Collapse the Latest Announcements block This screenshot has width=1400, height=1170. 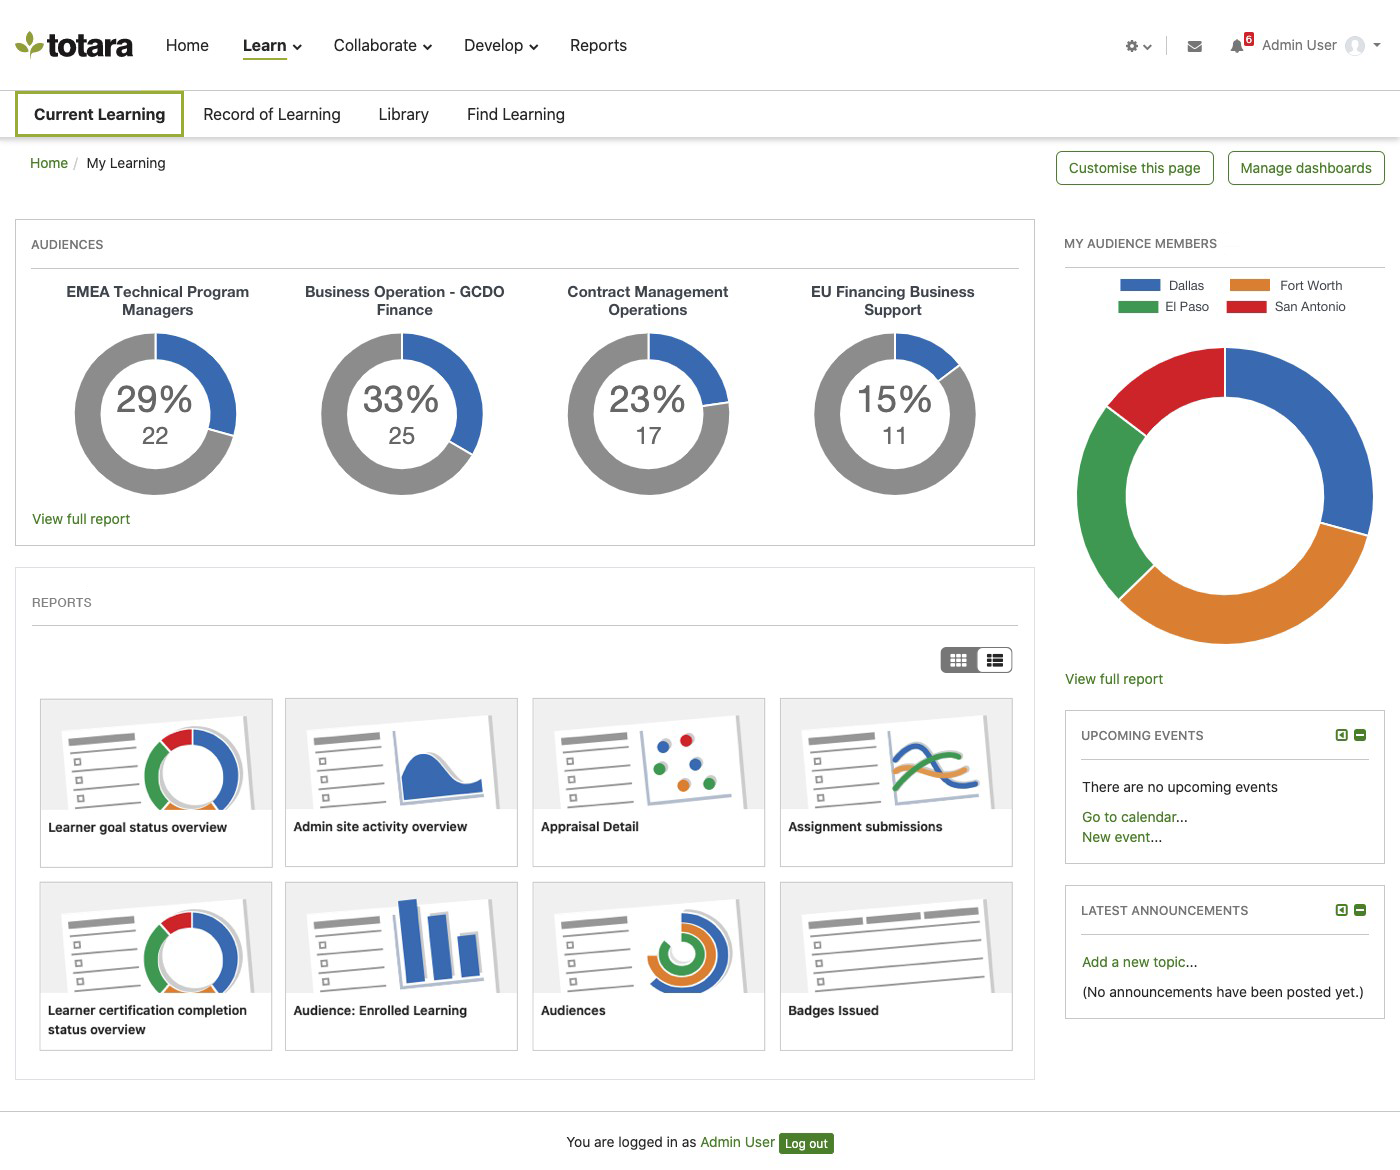click(x=1359, y=910)
